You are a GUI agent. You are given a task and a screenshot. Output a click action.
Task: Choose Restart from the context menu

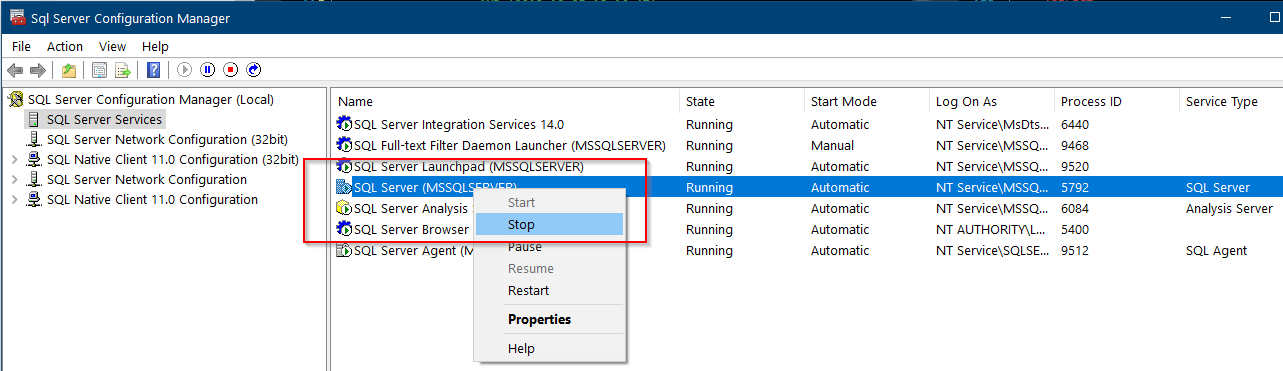549,290
